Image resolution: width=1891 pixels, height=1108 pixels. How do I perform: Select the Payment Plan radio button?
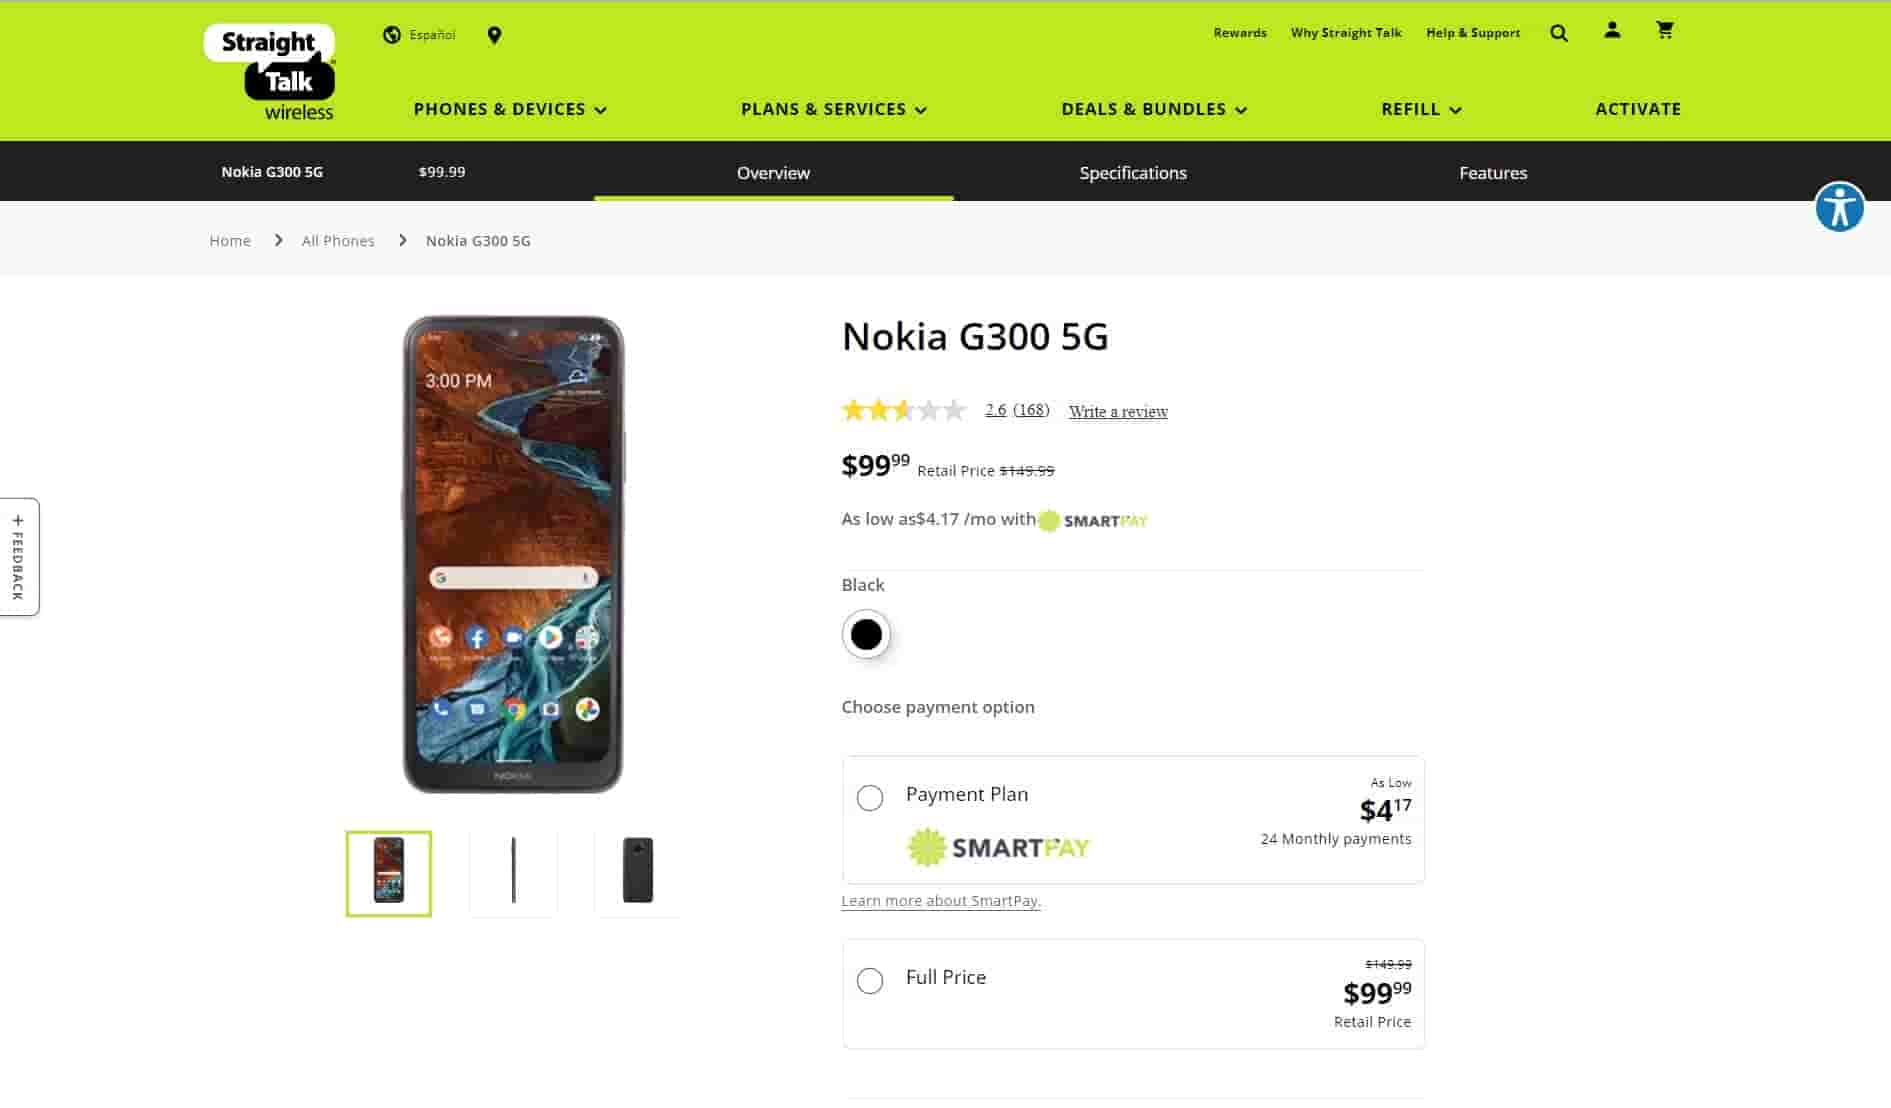point(870,798)
